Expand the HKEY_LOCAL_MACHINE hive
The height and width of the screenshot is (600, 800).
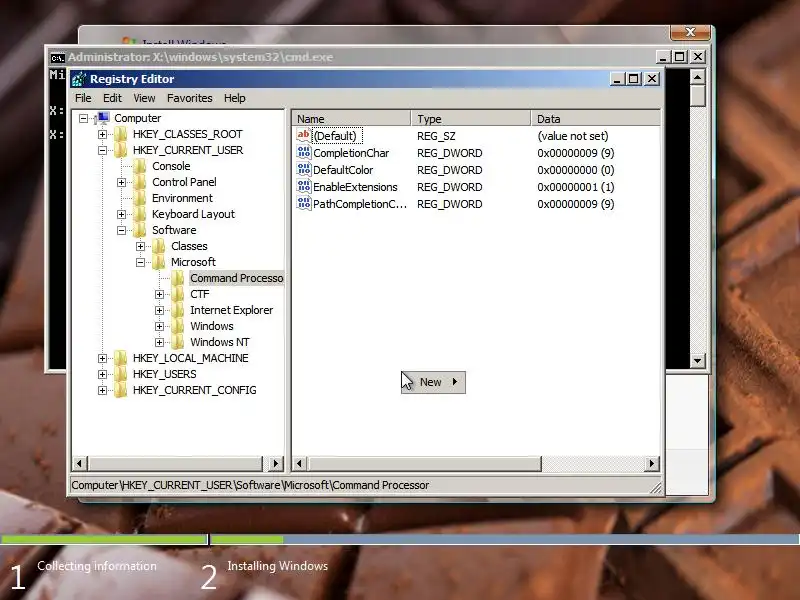(x=103, y=358)
